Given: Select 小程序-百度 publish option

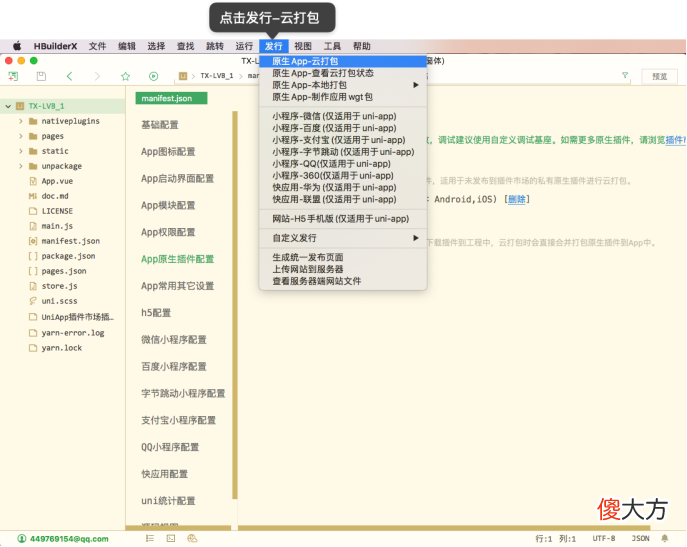Looking at the screenshot, I should [x=343, y=128].
